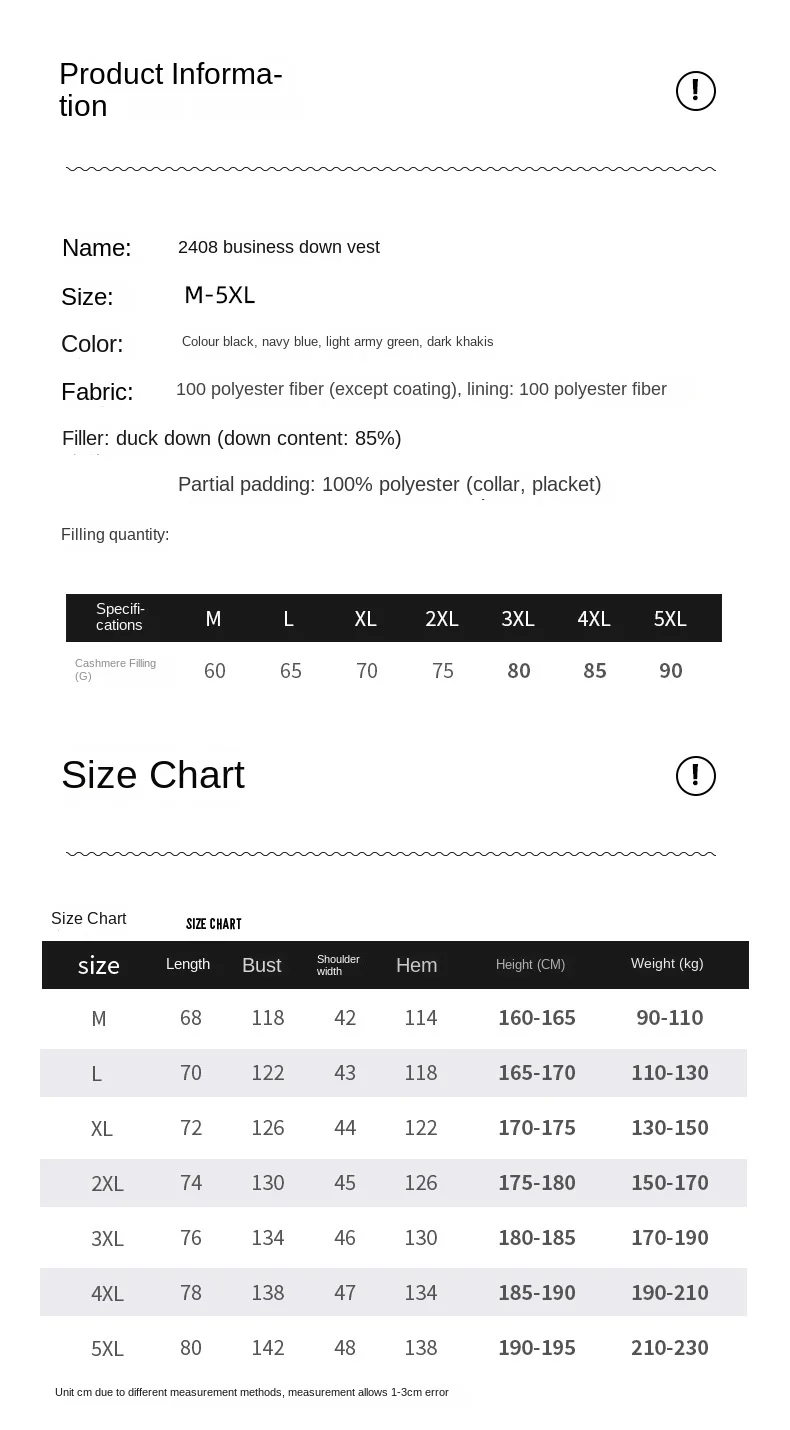This screenshot has width=790, height=1430.
Task: Click the exclamation icon beside Size Chart
Action: point(696,776)
